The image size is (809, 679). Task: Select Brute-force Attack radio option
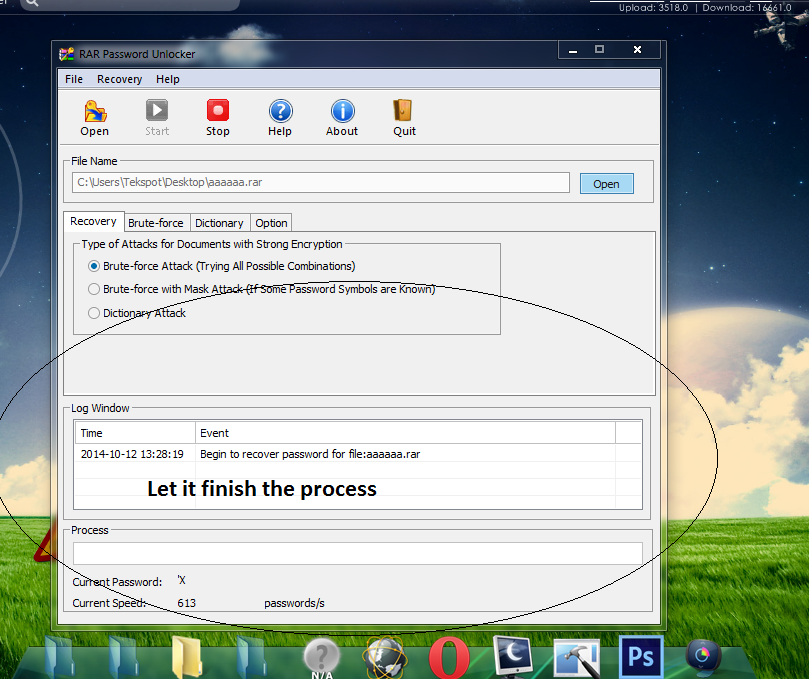pos(93,266)
